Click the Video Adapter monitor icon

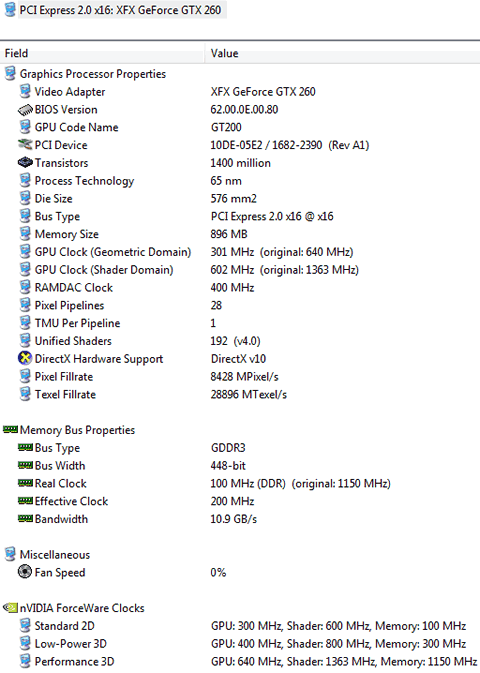[x=25, y=91]
